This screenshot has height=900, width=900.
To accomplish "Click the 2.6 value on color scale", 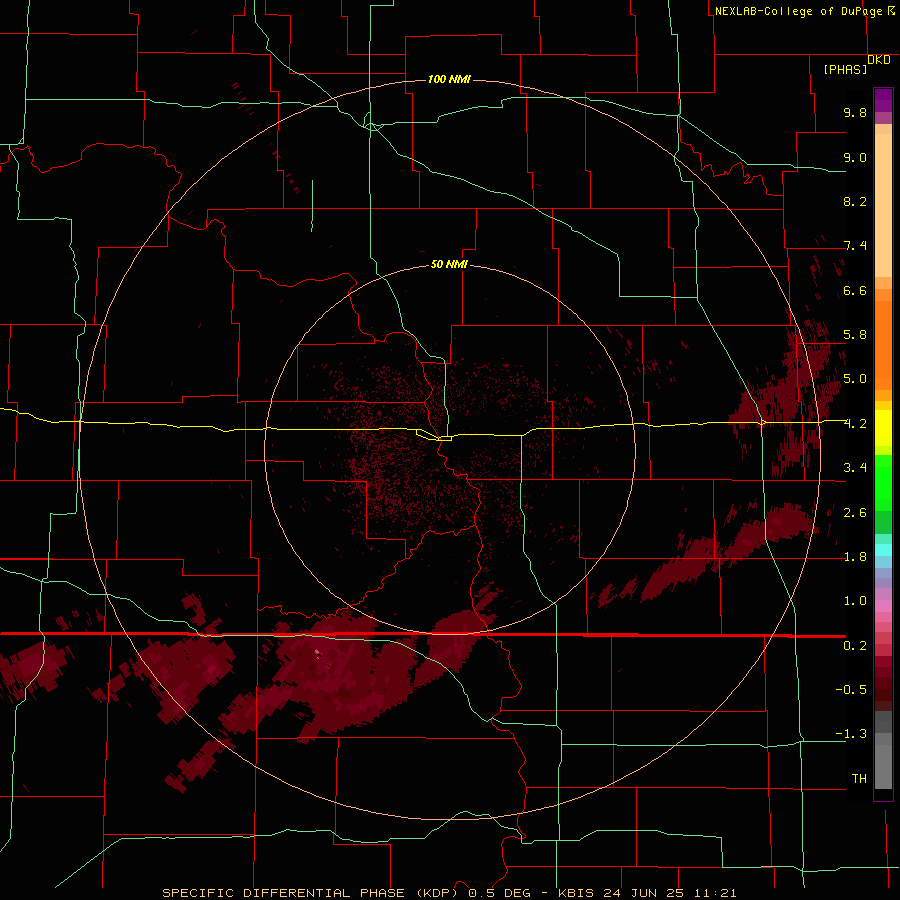I will [x=855, y=513].
